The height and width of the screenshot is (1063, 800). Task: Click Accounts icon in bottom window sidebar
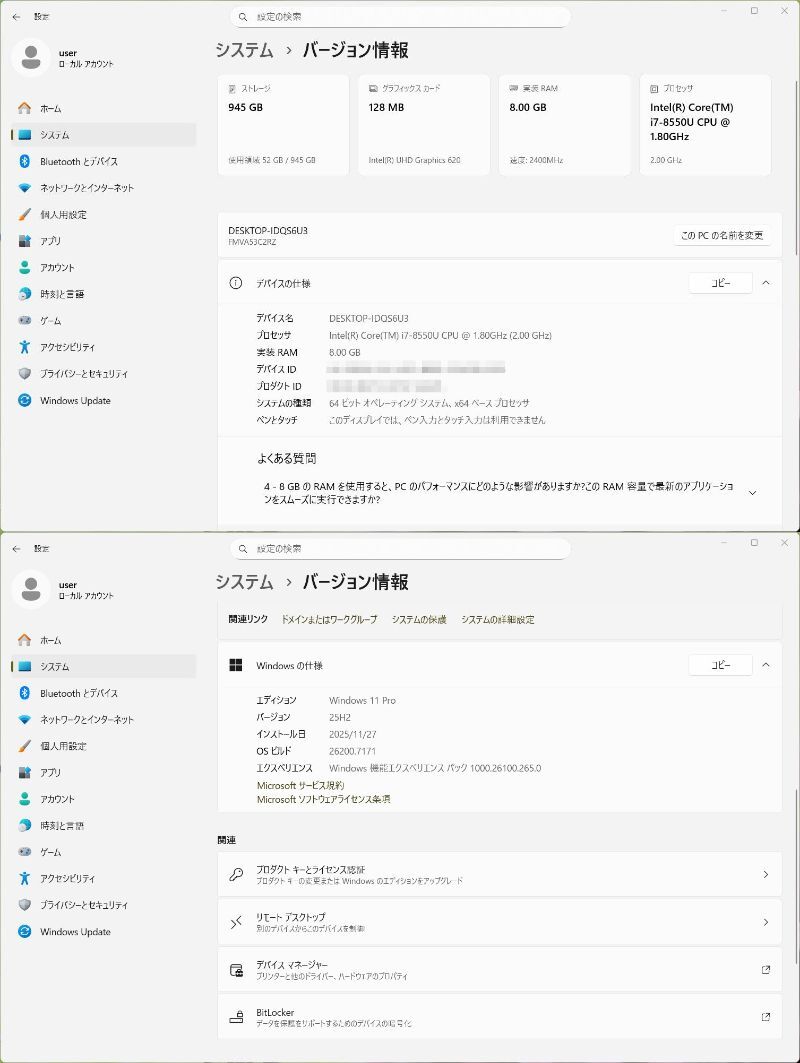point(24,799)
